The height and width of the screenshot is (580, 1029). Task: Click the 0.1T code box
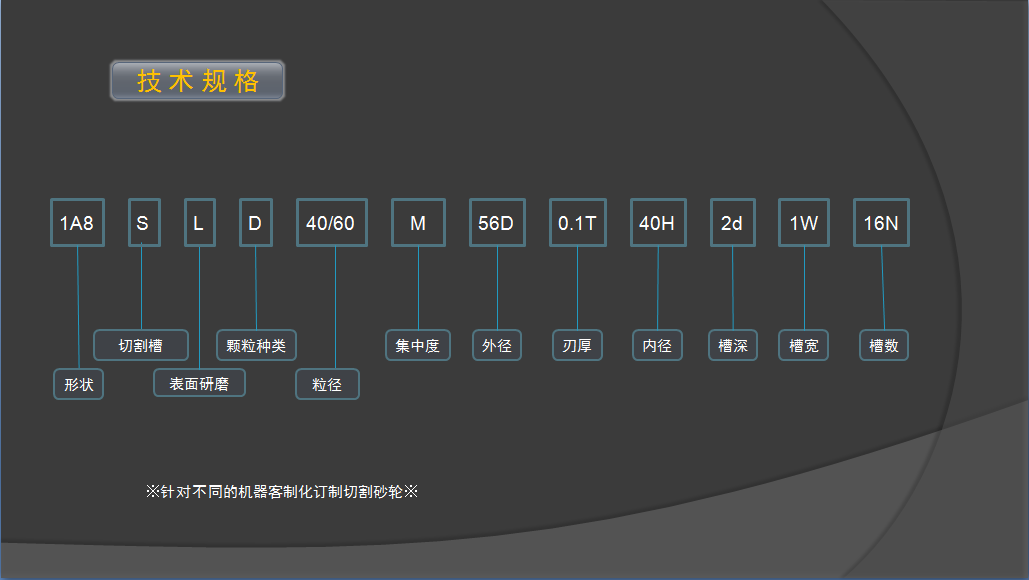click(x=577, y=223)
